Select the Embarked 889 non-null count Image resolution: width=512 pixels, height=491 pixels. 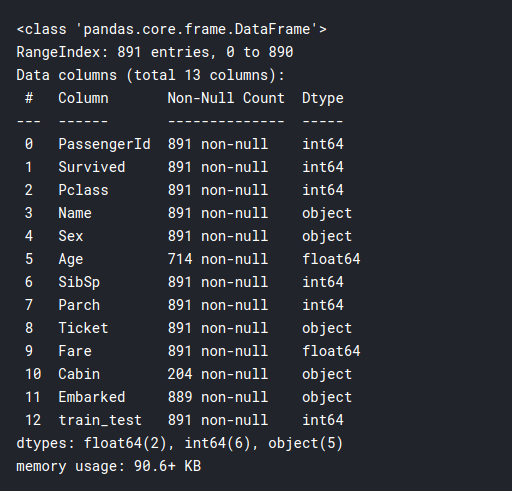pos(218,397)
